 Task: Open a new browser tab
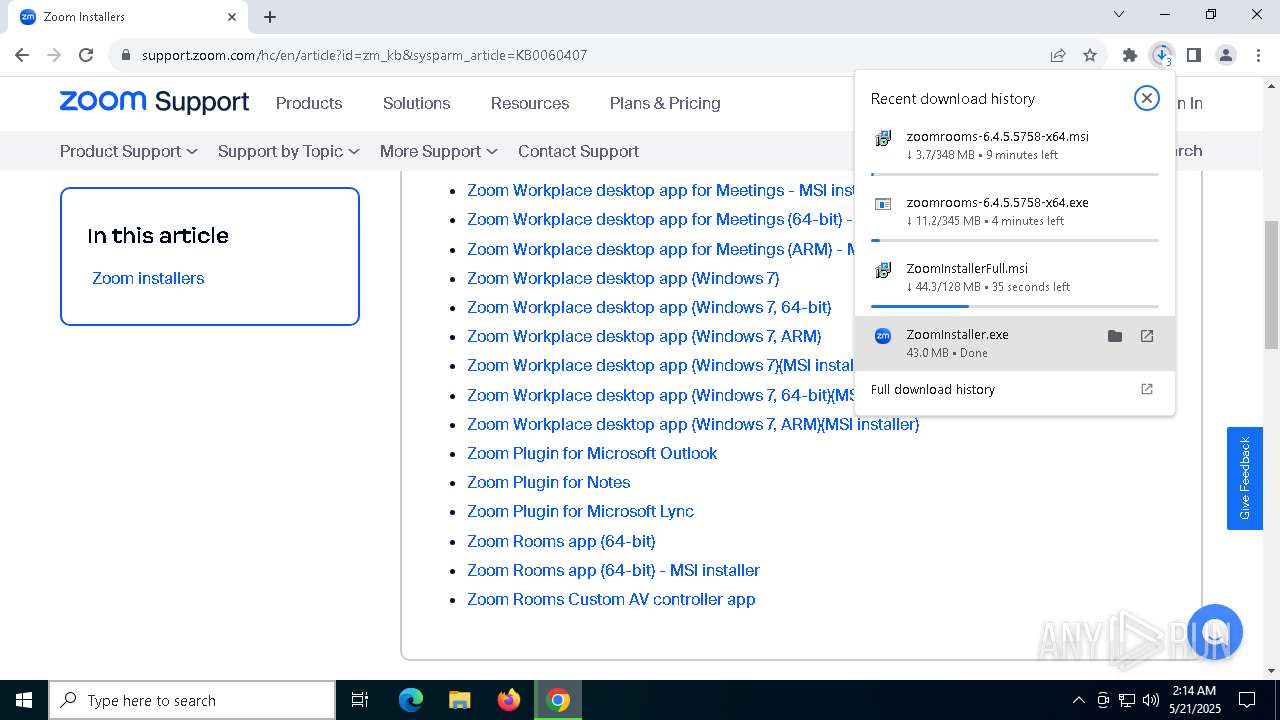pyautogui.click(x=270, y=16)
